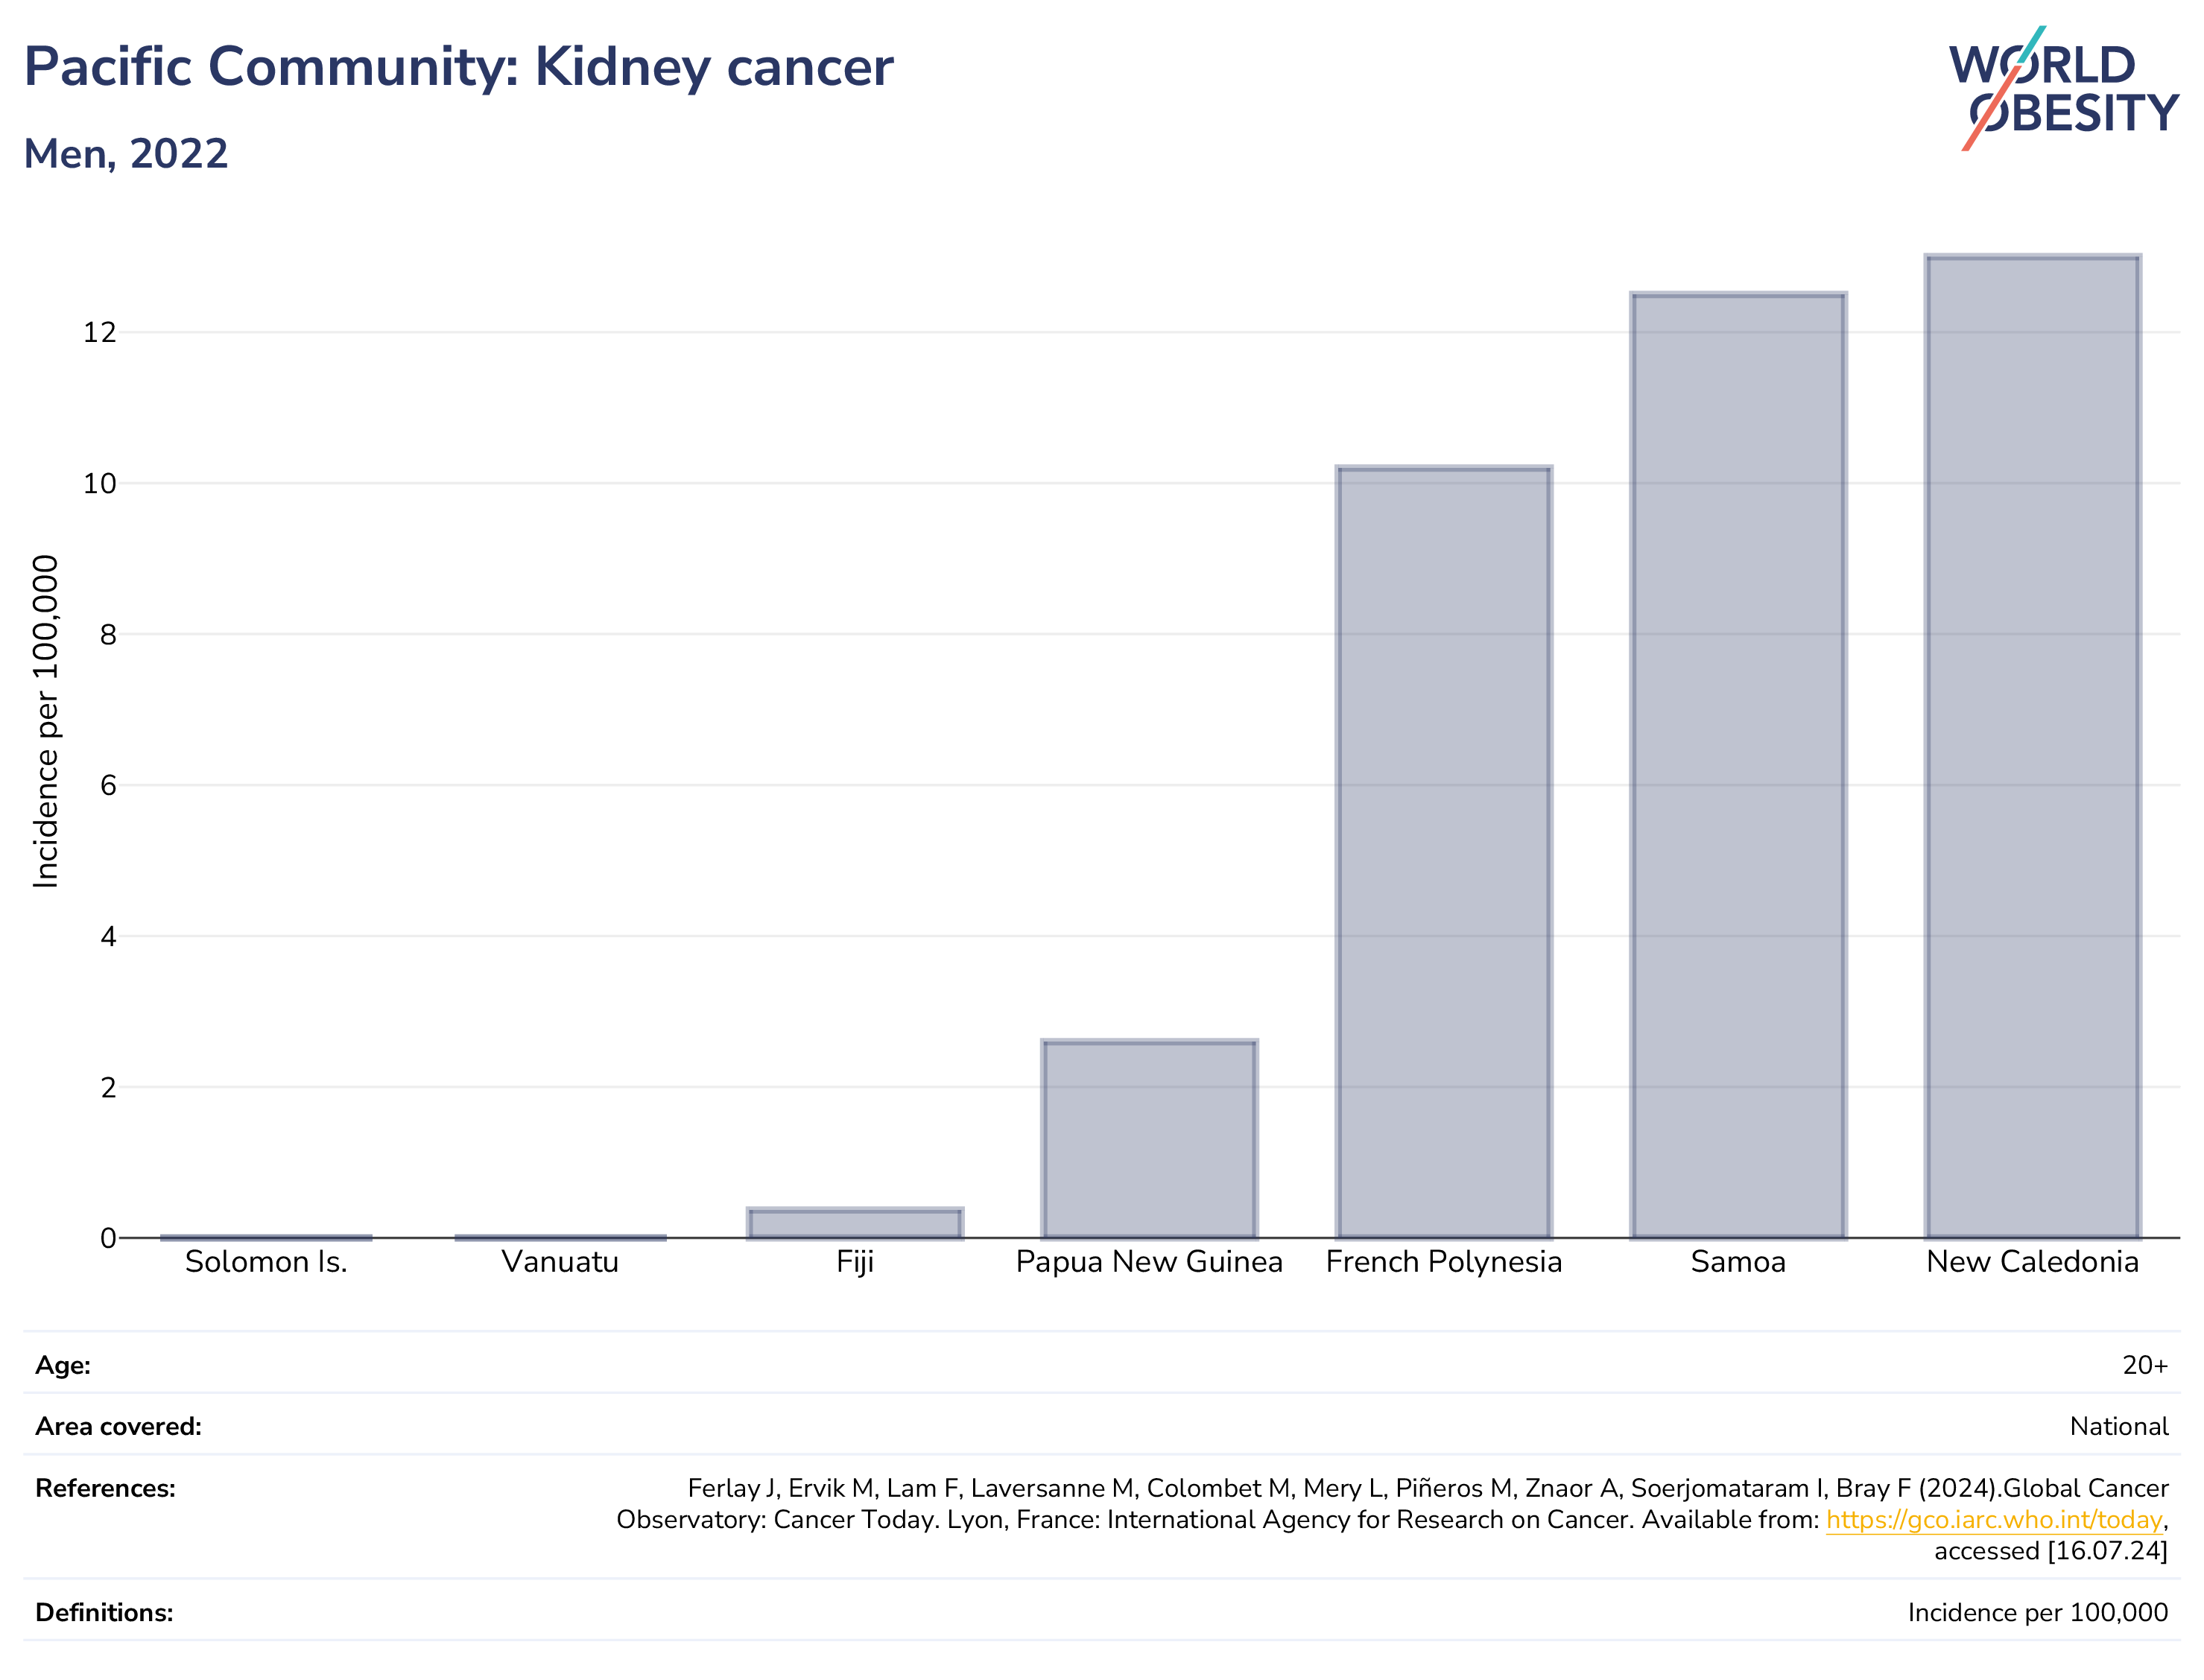The height and width of the screenshot is (1680, 2204).
Task: Click the World Obesity logo
Action: pyautogui.click(x=2063, y=89)
